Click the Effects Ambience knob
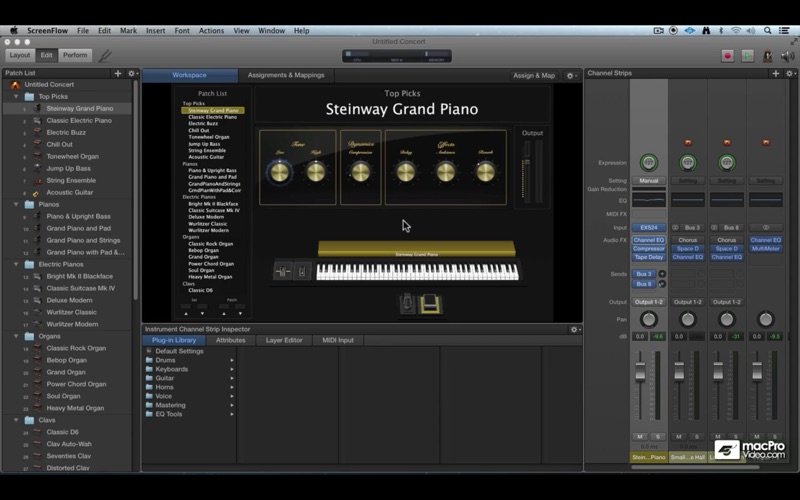This screenshot has height=500, width=800. click(445, 172)
